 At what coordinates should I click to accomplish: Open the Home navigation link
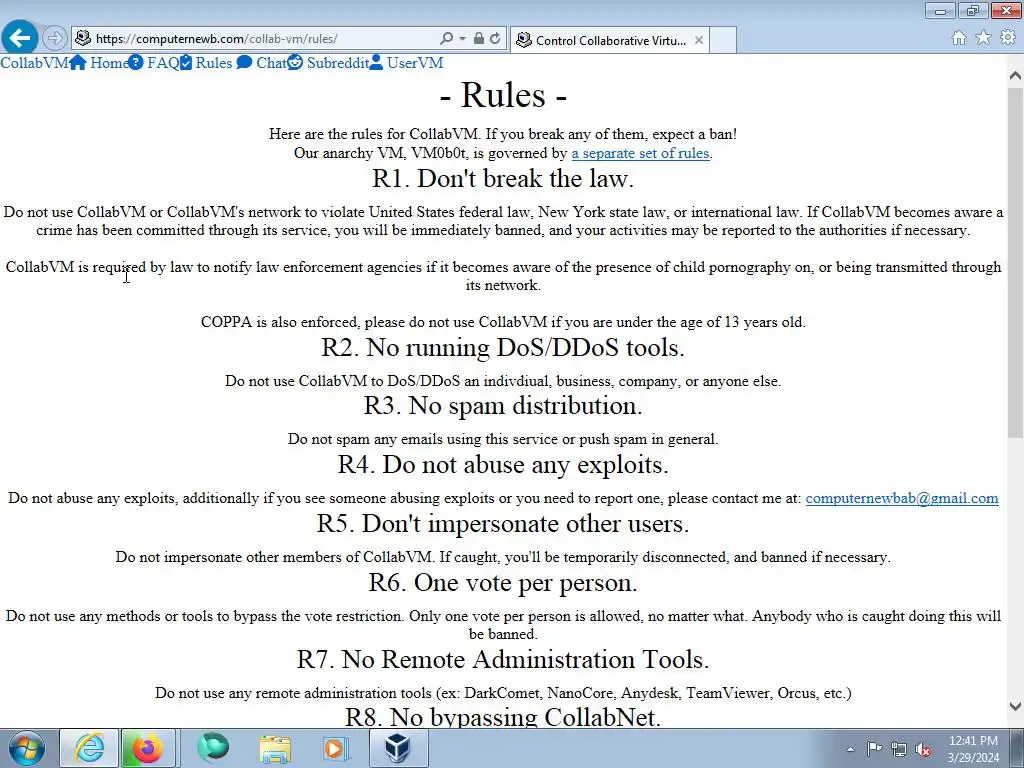(x=108, y=63)
